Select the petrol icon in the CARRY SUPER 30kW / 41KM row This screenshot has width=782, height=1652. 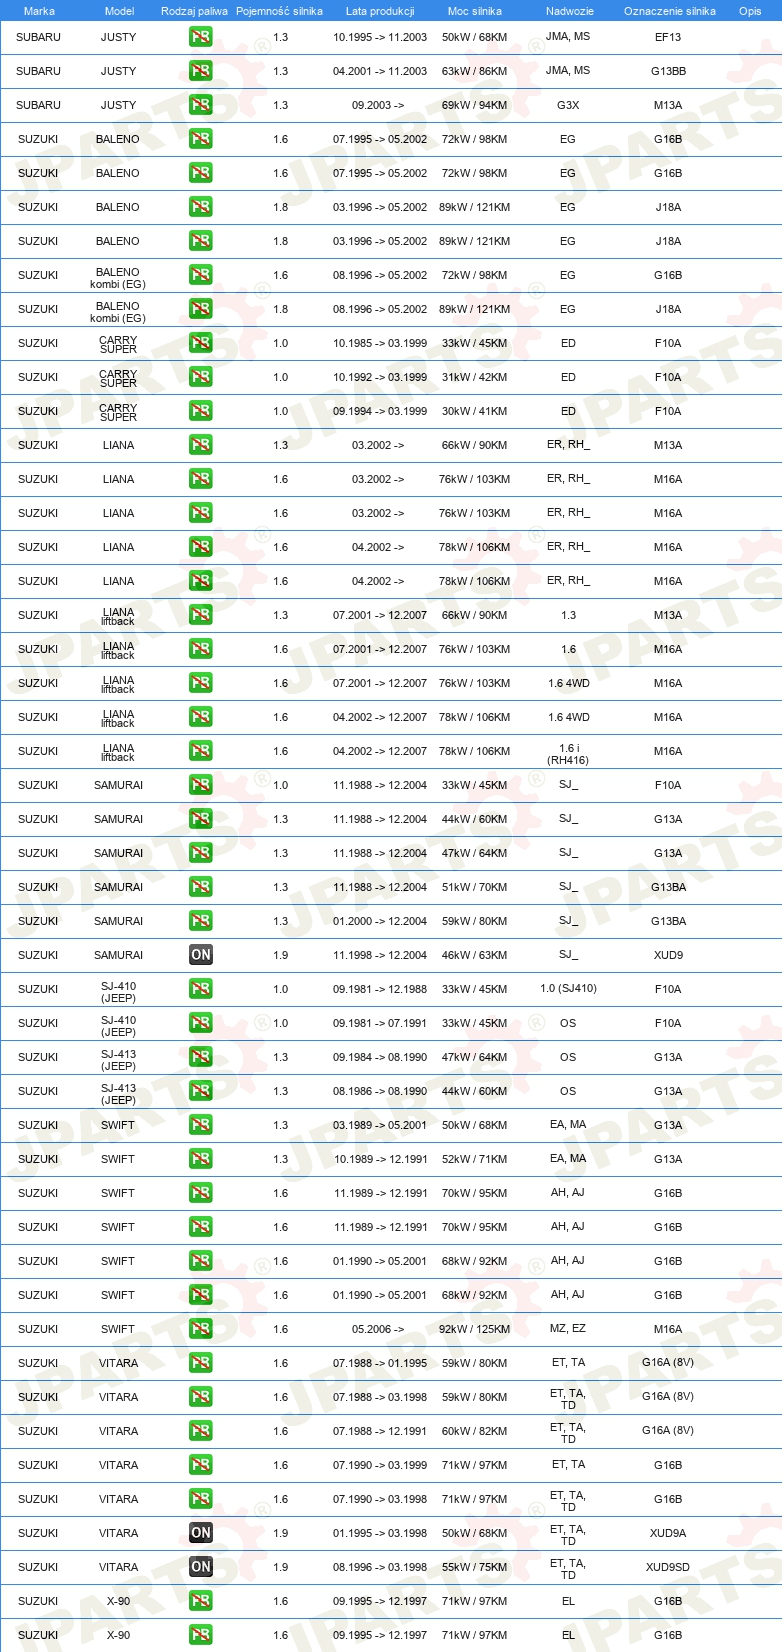pyautogui.click(x=201, y=411)
